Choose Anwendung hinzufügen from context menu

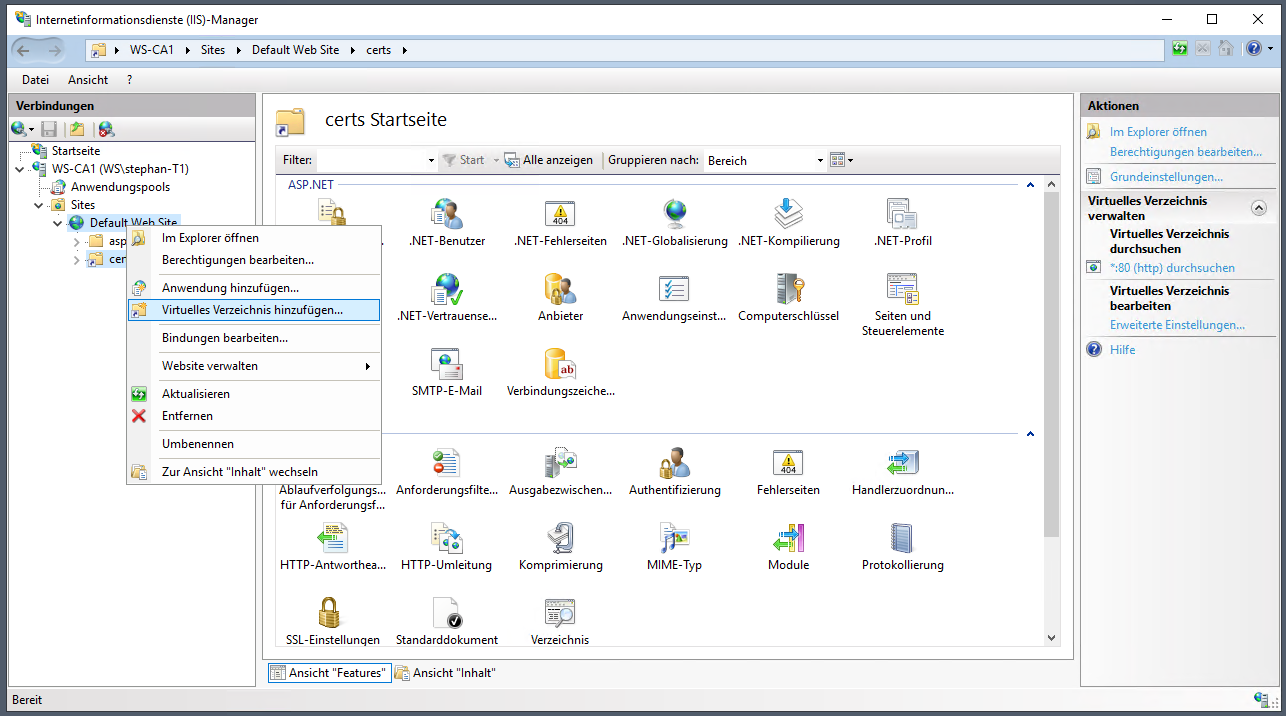[254, 288]
